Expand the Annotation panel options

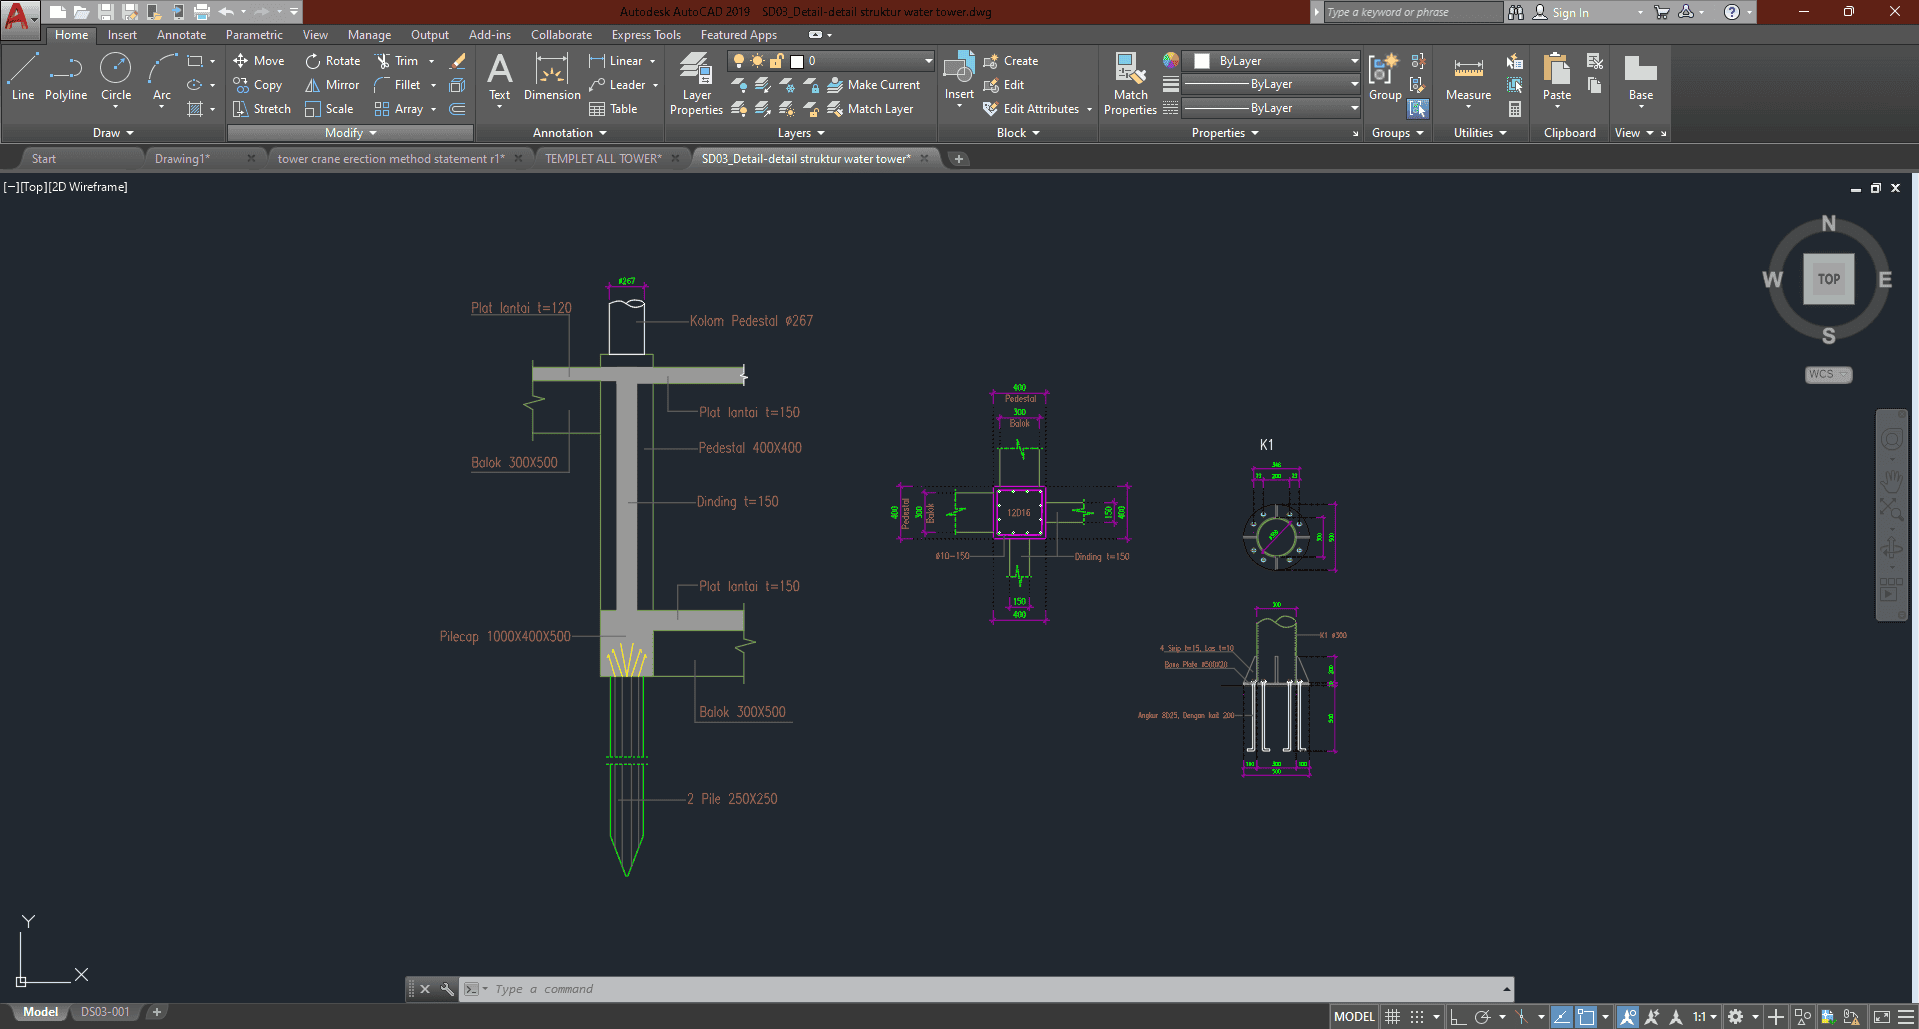point(569,133)
